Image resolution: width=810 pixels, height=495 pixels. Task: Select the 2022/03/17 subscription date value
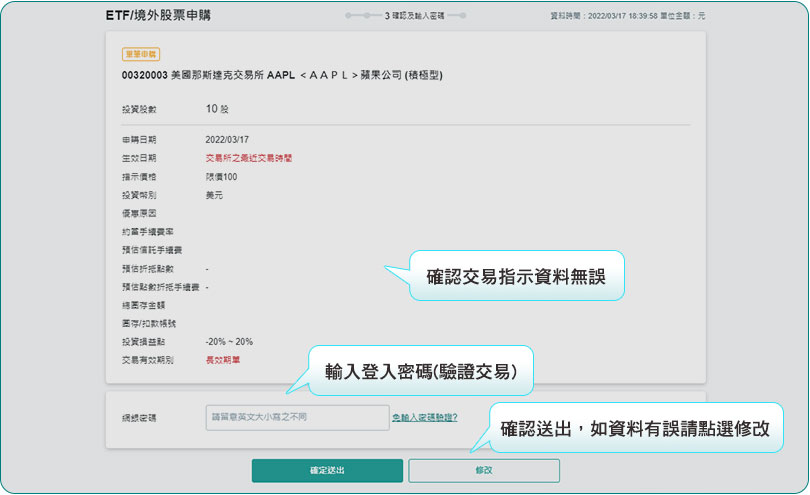click(x=227, y=140)
